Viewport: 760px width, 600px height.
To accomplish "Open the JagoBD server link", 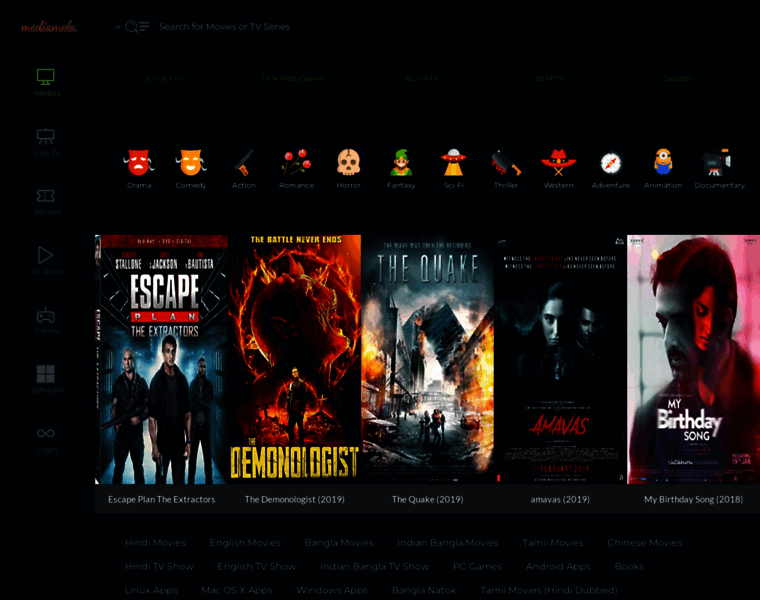I will (678, 78).
